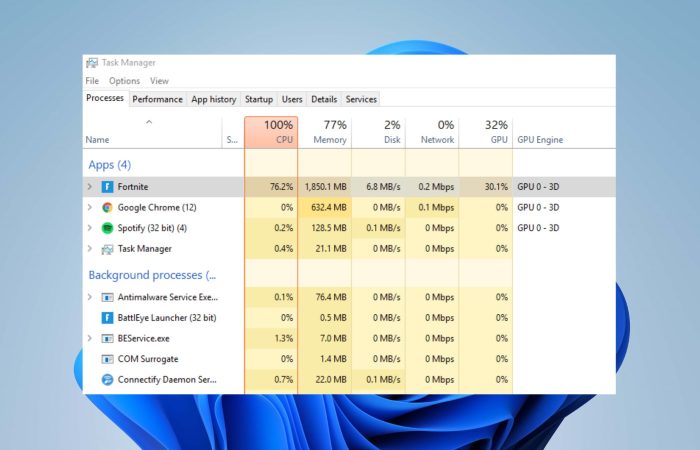700x450 pixels.
Task: Click Fortnite's 76.2% CPU value
Action: coord(282,187)
